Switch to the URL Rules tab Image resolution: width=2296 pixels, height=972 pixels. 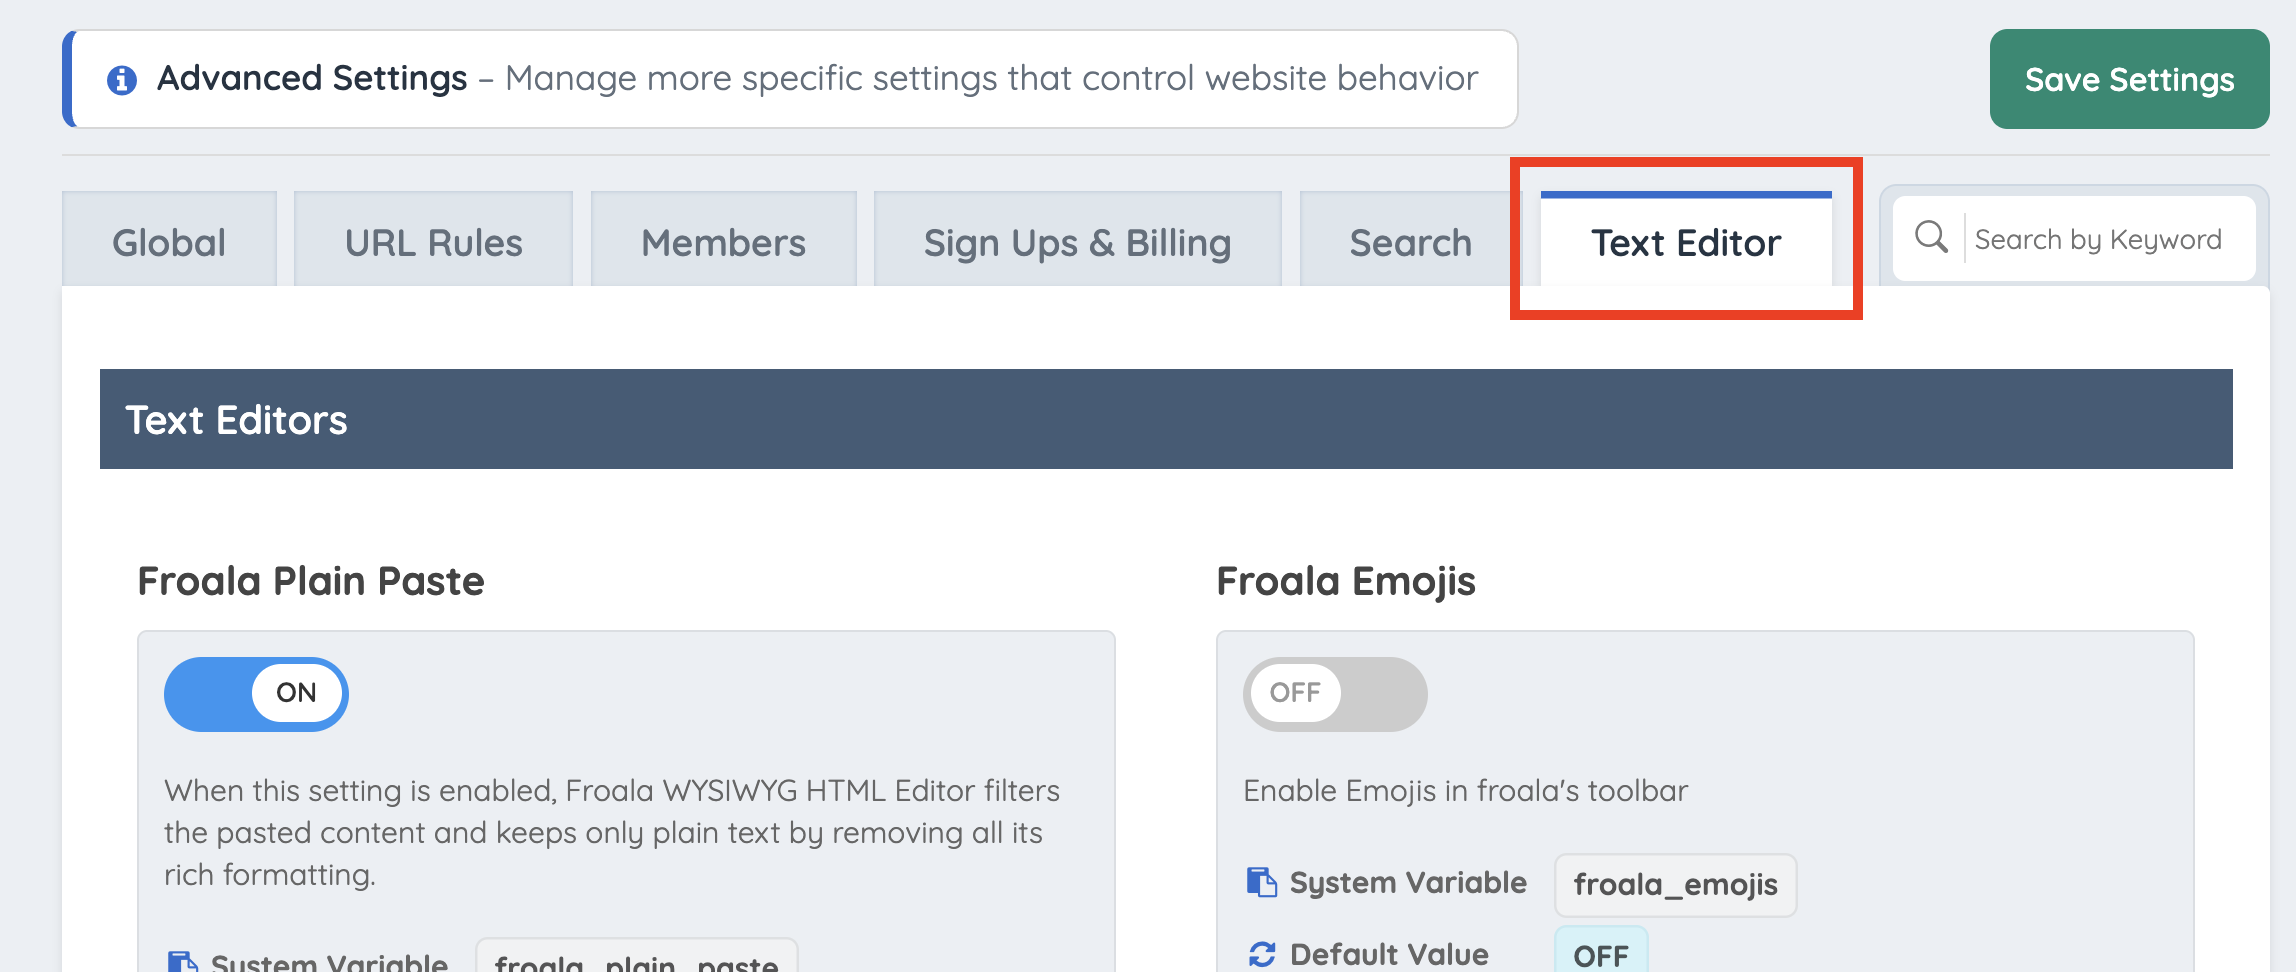tap(433, 240)
